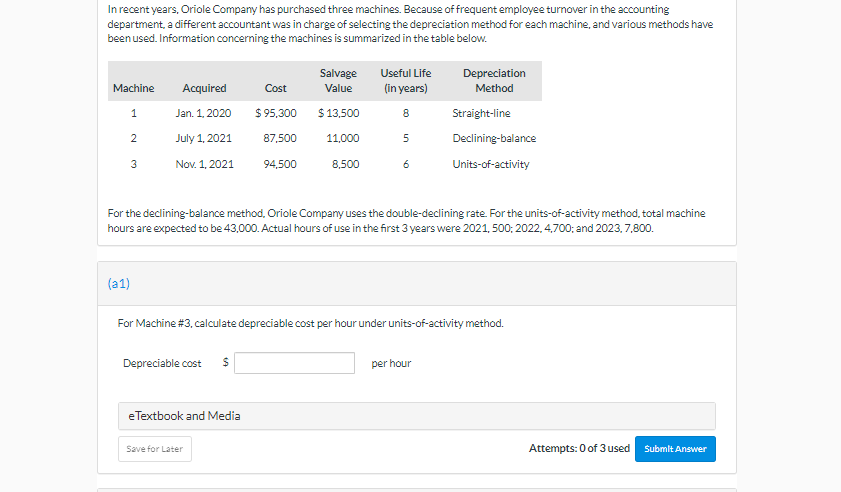
Task: Click the 11,000 salvage value cell
Action: click(x=343, y=138)
